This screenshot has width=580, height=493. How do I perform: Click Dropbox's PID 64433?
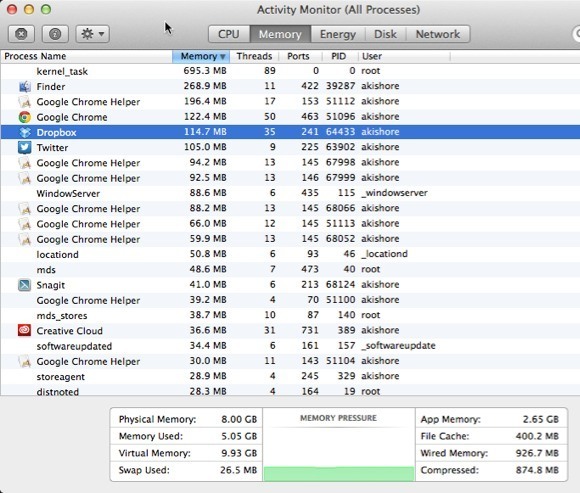(340, 132)
